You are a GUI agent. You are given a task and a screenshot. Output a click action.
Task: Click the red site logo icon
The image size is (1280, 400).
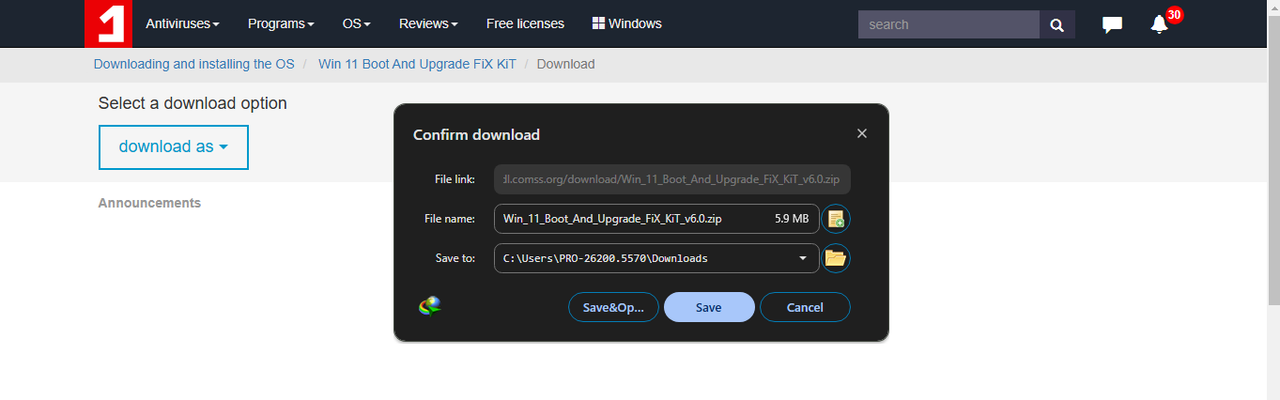pyautogui.click(x=108, y=23)
